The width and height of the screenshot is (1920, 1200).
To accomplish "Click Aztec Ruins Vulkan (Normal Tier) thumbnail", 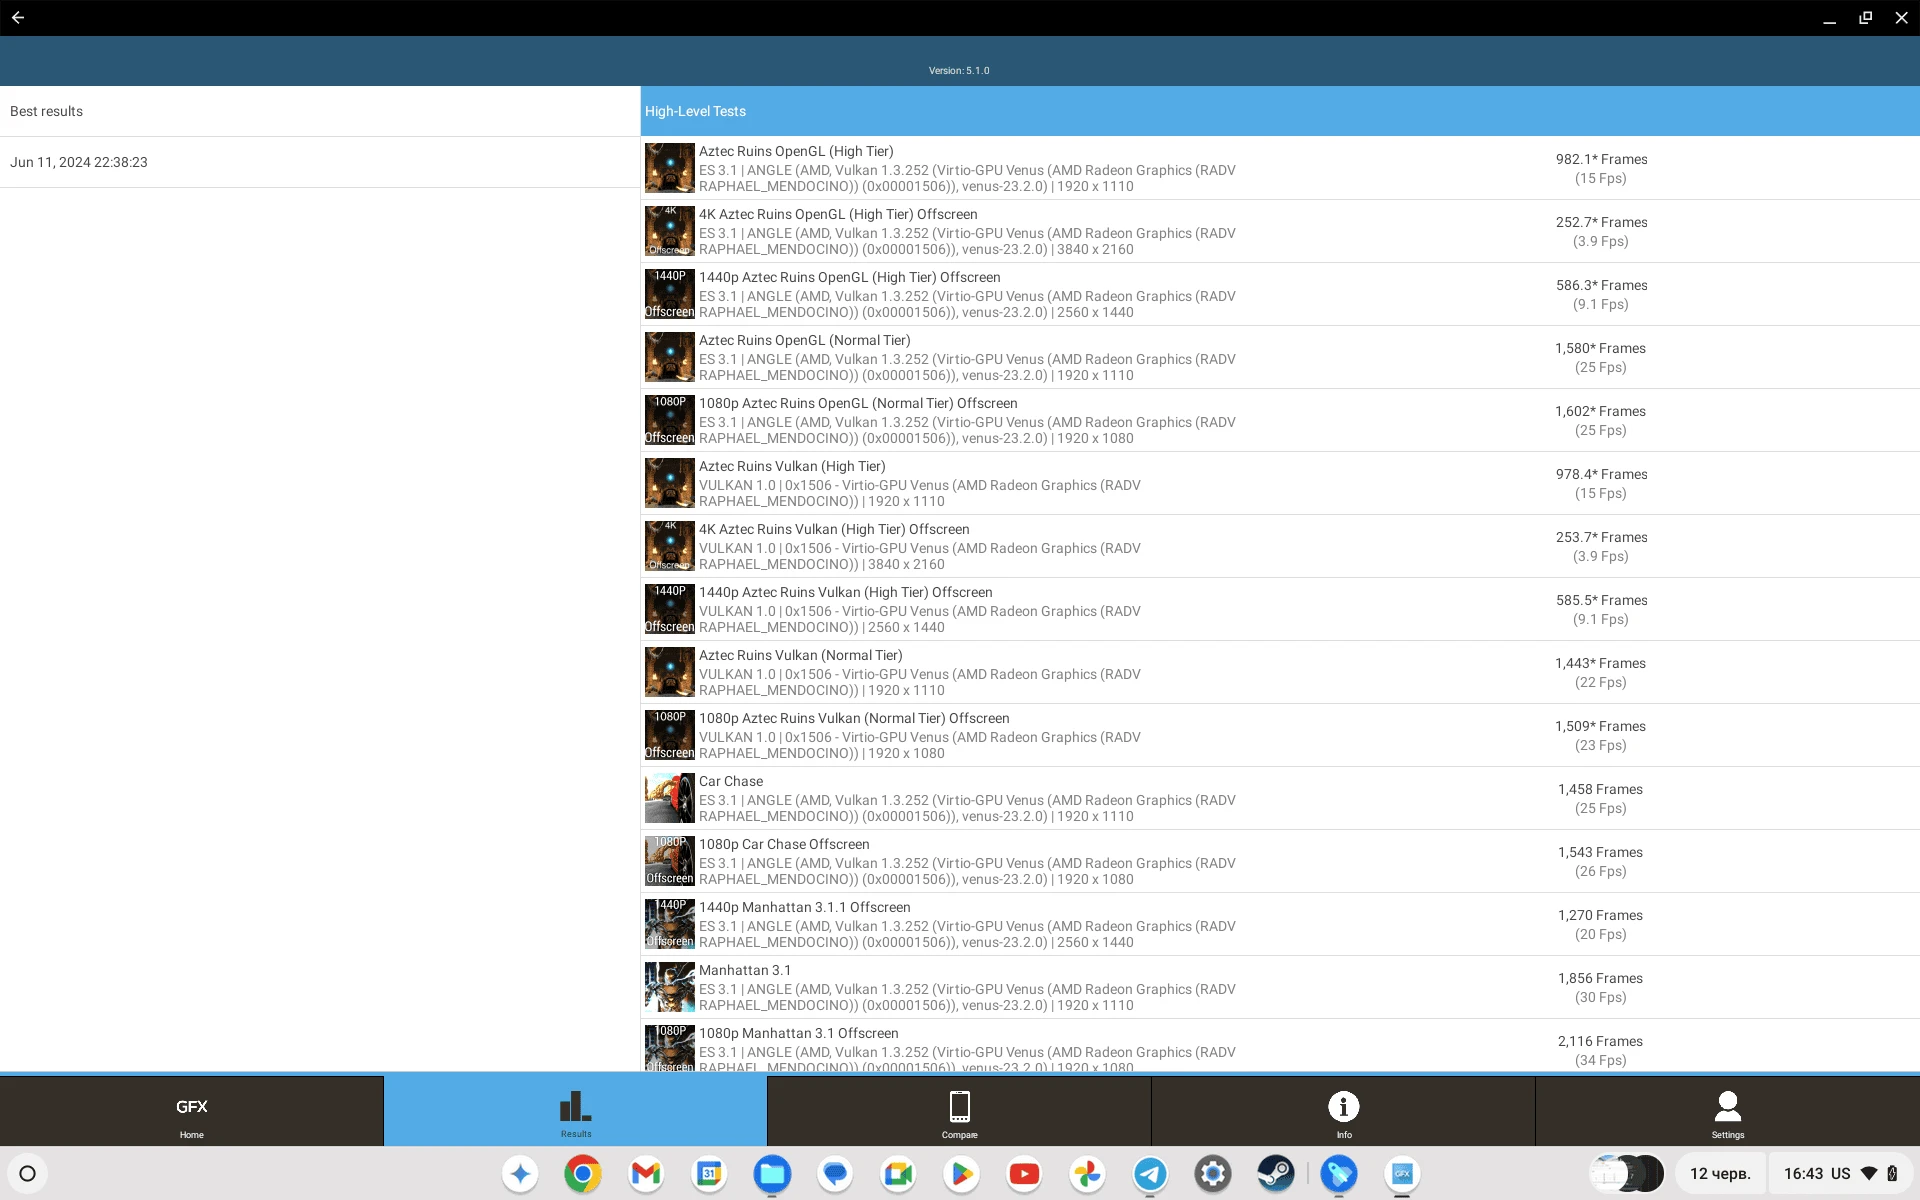I will [669, 672].
